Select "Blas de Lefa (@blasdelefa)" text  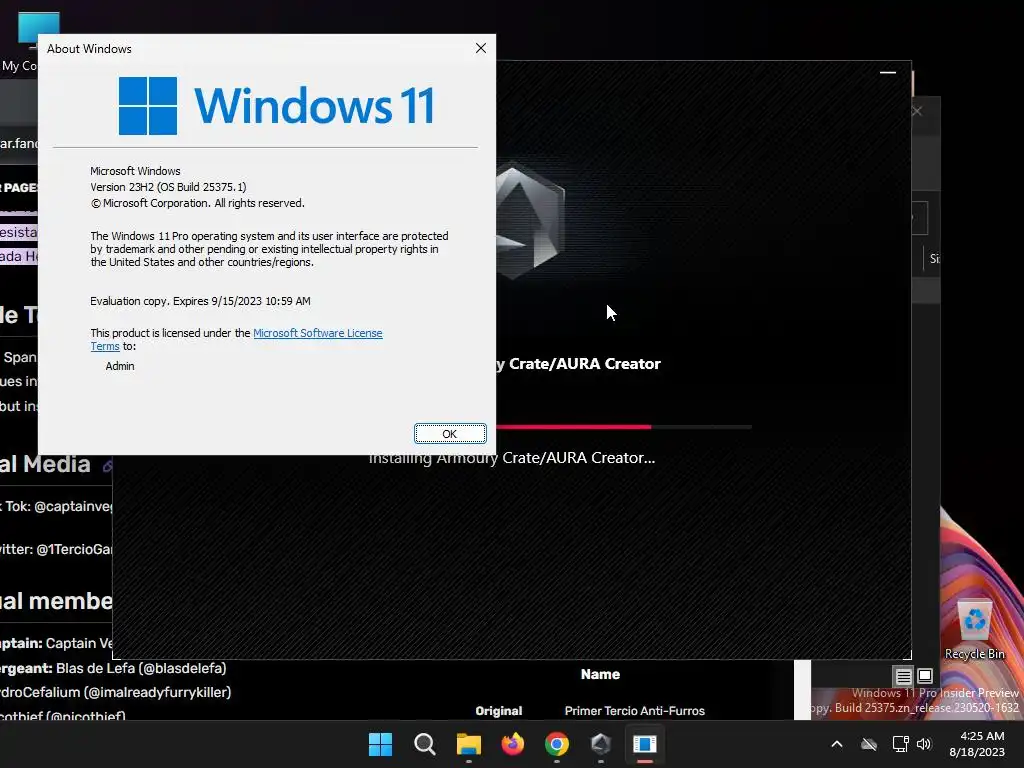tap(141, 668)
